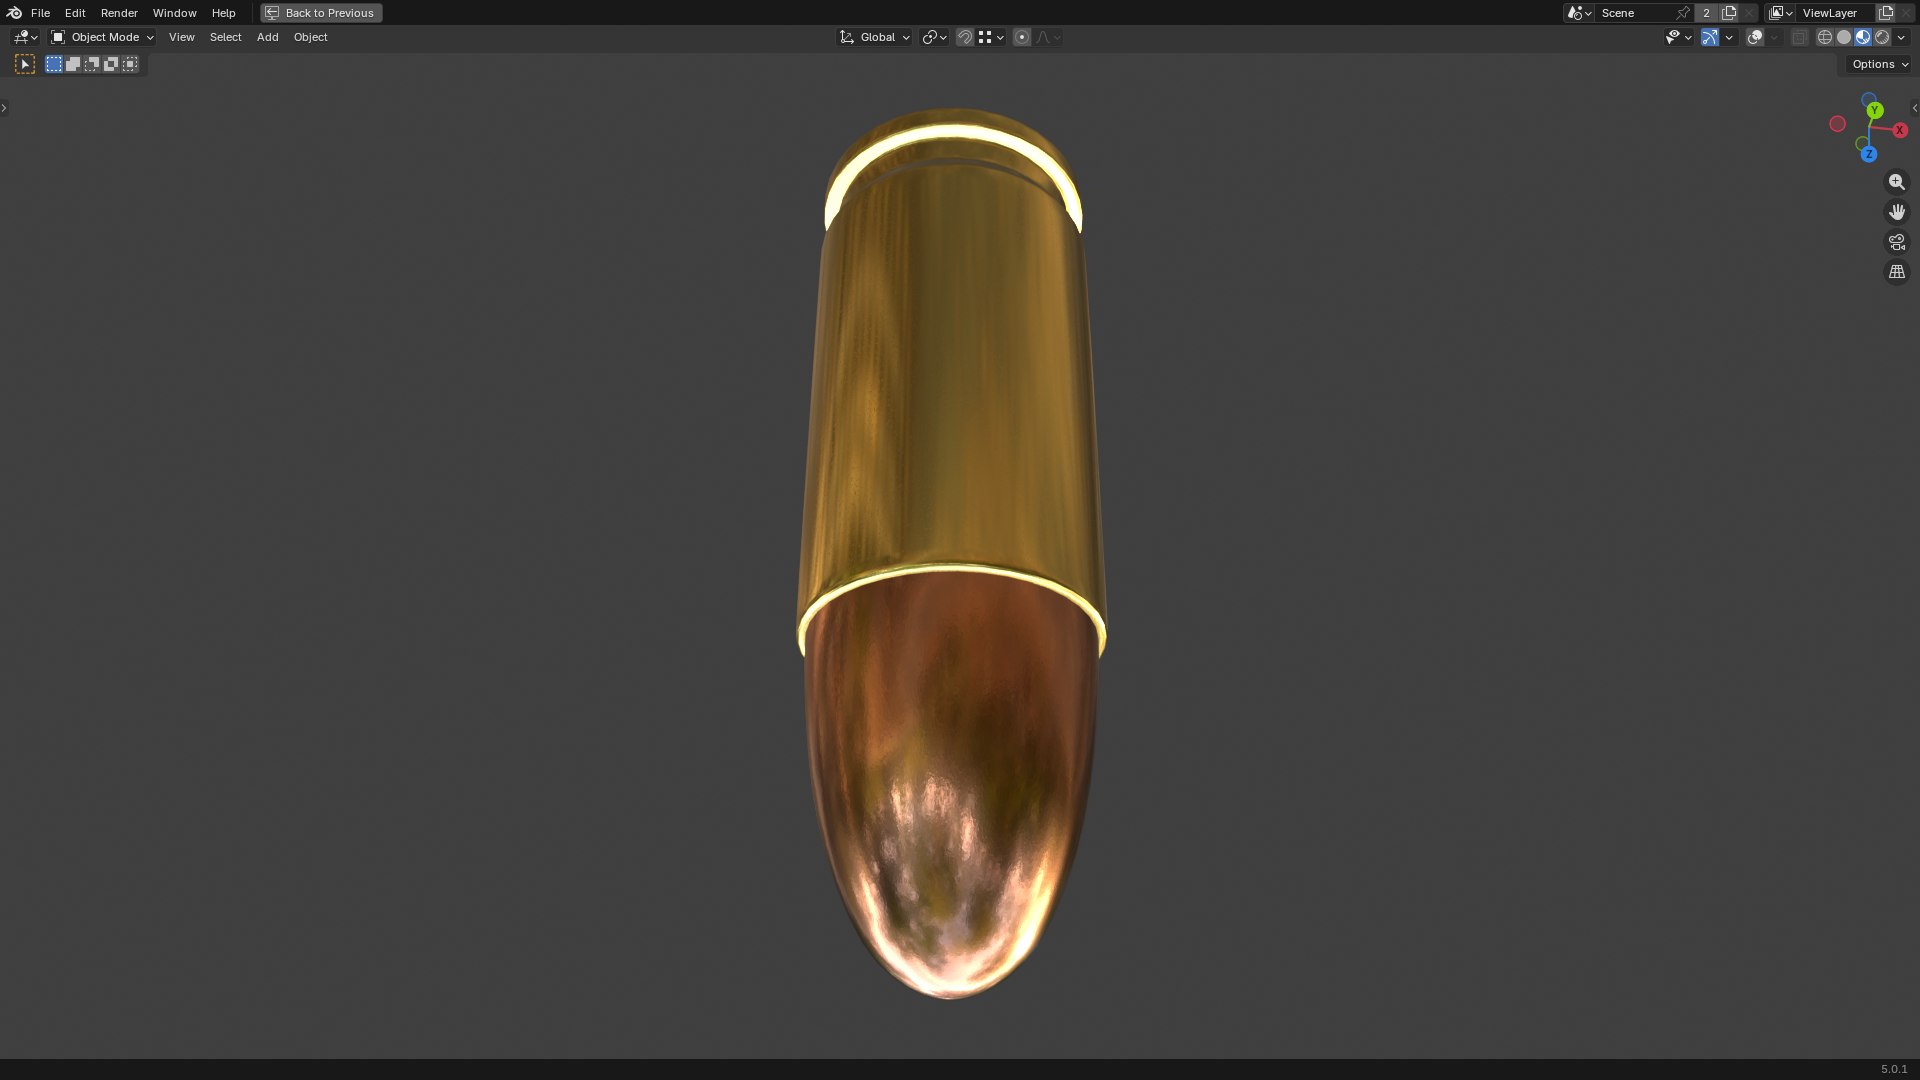Switch to solid shading
The height and width of the screenshot is (1080, 1920).
(1844, 37)
